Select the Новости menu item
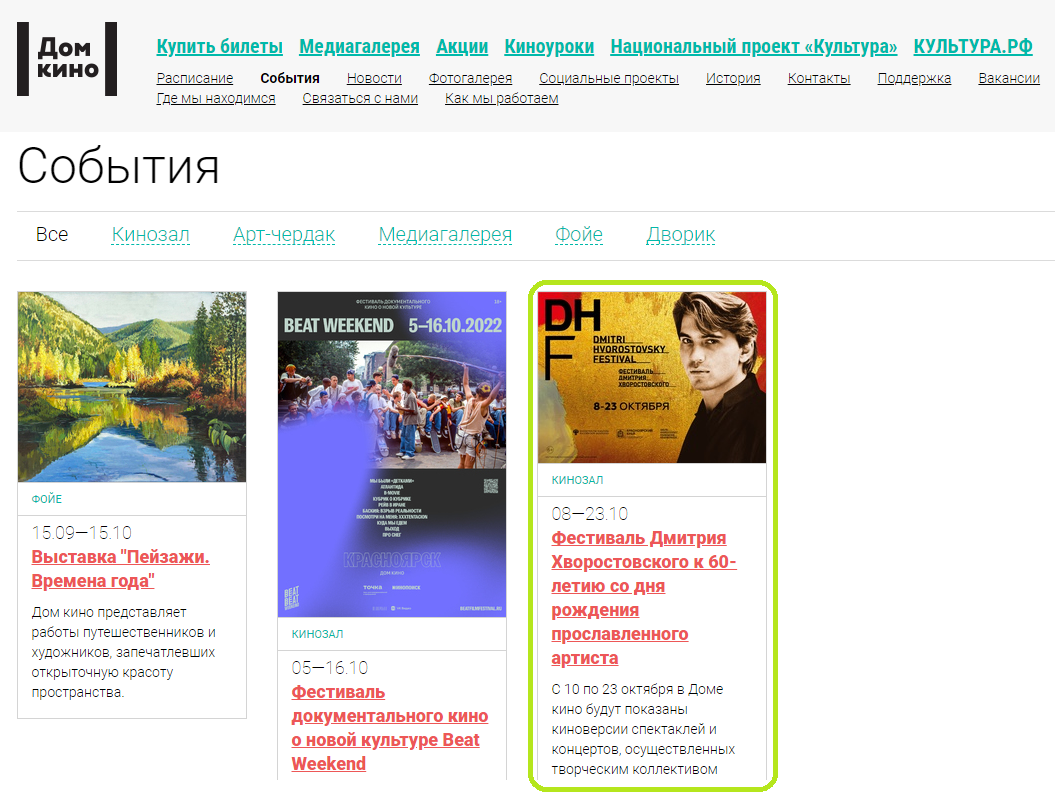 [374, 78]
